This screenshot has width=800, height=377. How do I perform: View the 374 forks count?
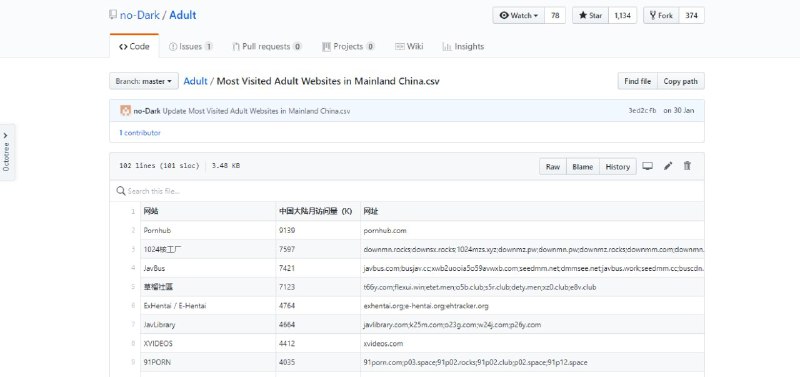pos(691,15)
